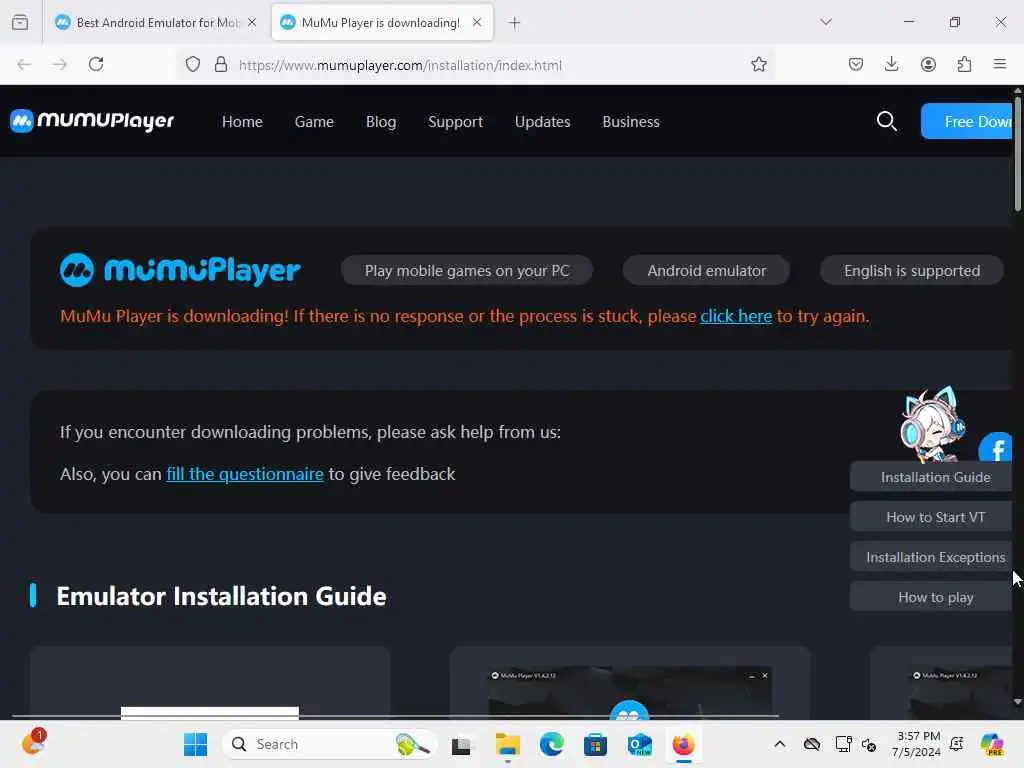The height and width of the screenshot is (768, 1024).
Task: Open the site search magnifier
Action: tap(886, 121)
